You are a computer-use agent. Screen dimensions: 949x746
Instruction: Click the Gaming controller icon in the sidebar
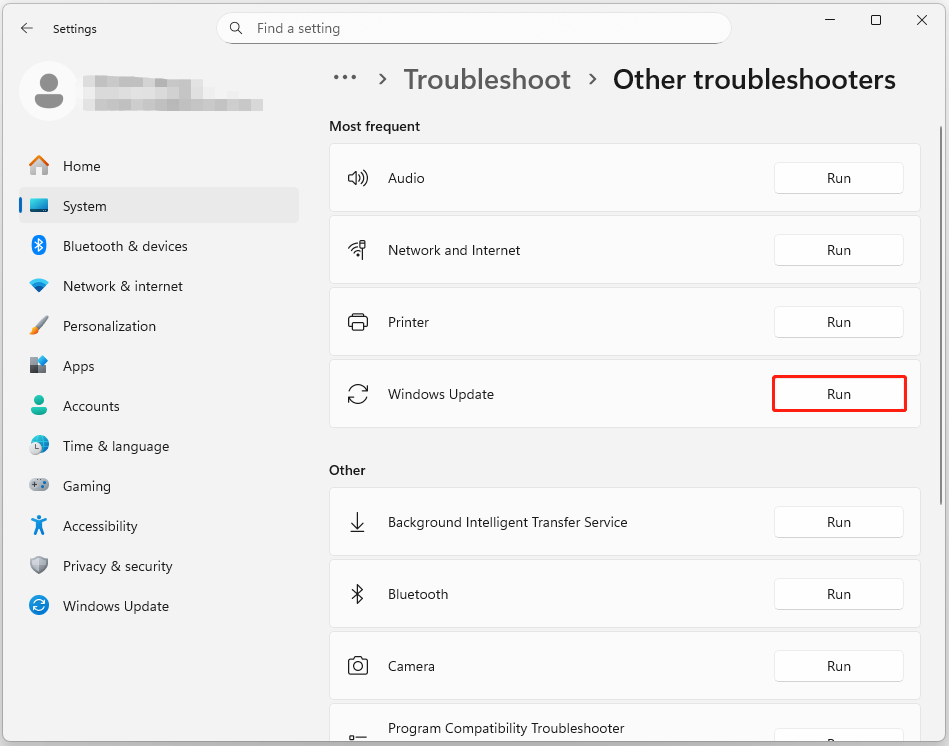(x=38, y=486)
